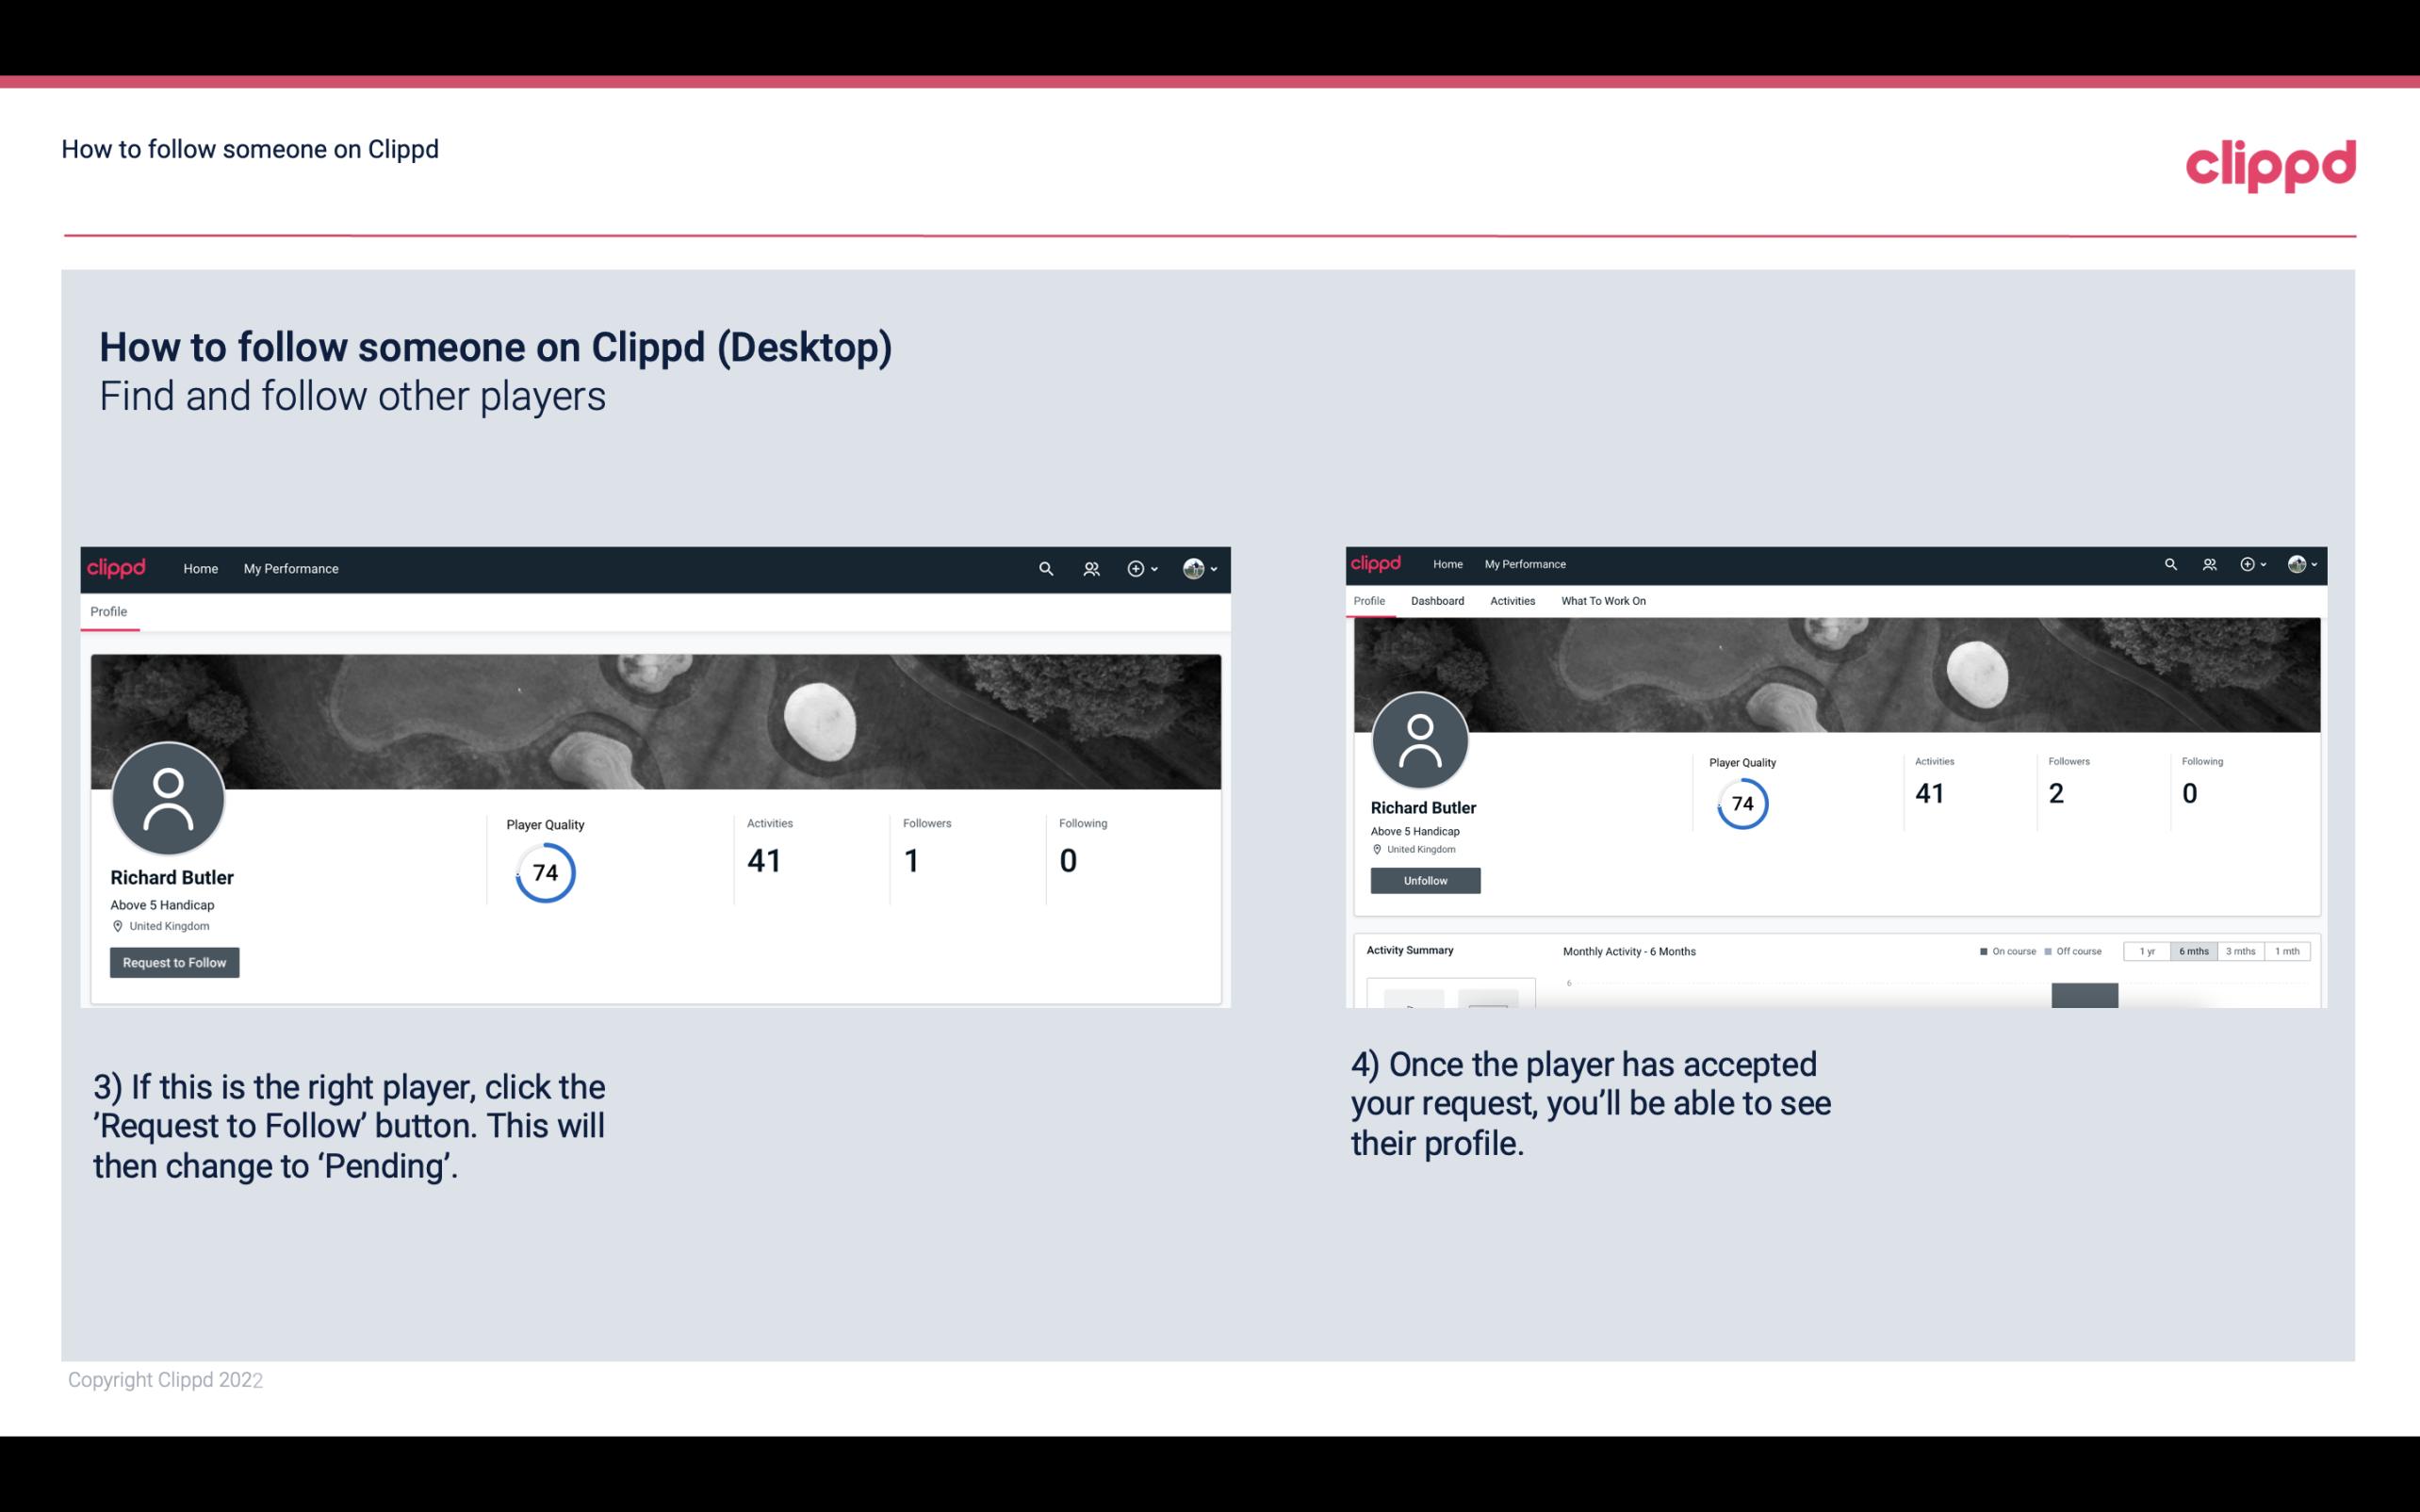Click the search icon on right profile page

pyautogui.click(x=2171, y=562)
